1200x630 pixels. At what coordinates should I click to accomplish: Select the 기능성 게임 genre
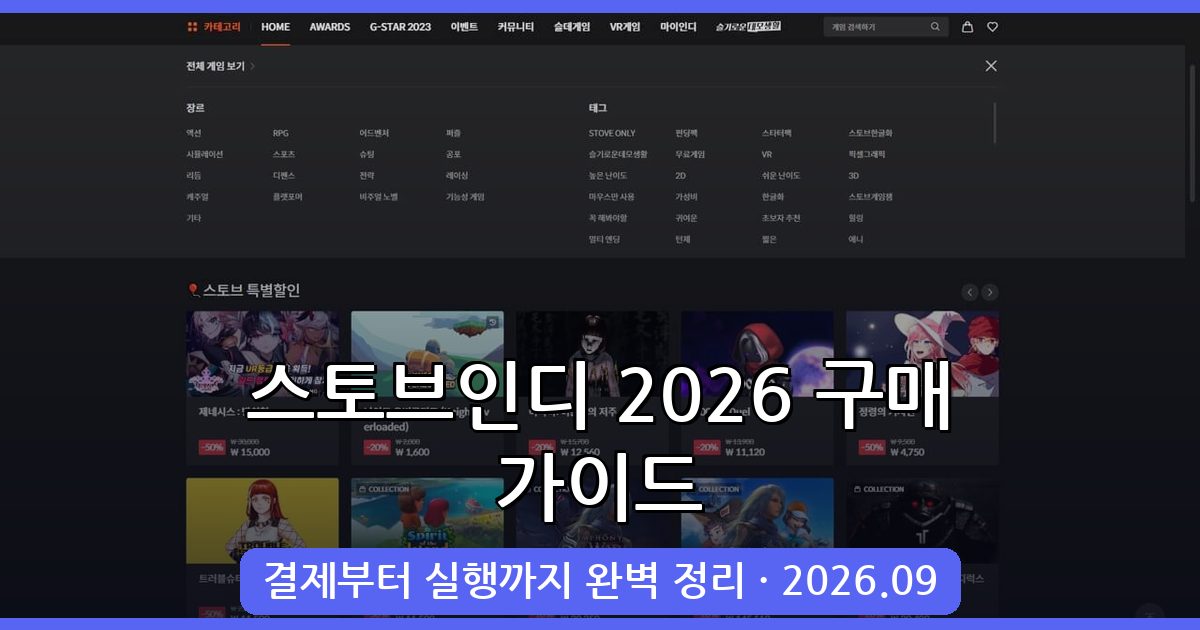click(x=465, y=197)
